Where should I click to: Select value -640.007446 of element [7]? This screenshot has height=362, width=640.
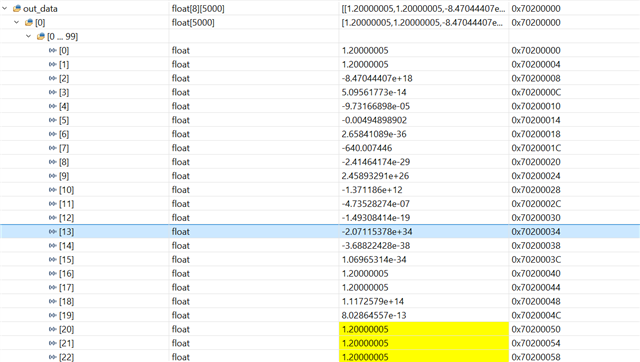click(x=367, y=148)
